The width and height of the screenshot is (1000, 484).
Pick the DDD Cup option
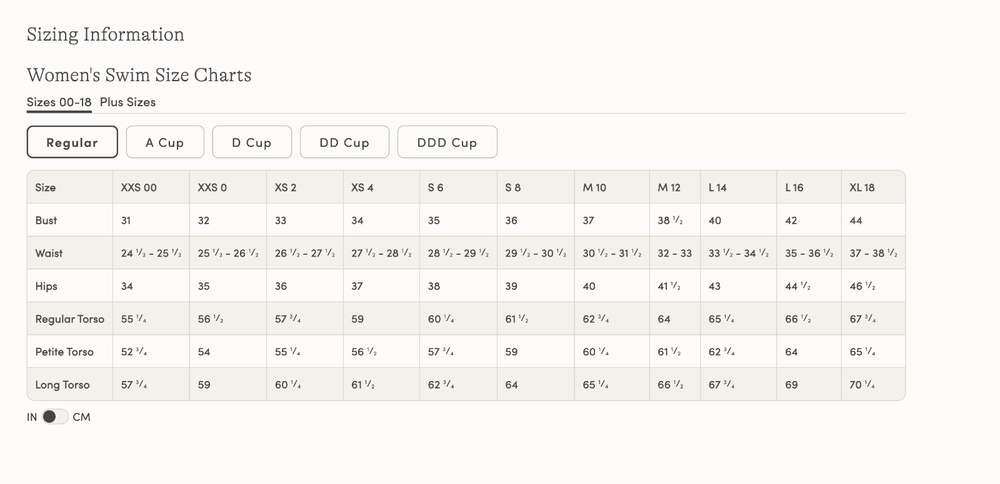click(x=447, y=142)
